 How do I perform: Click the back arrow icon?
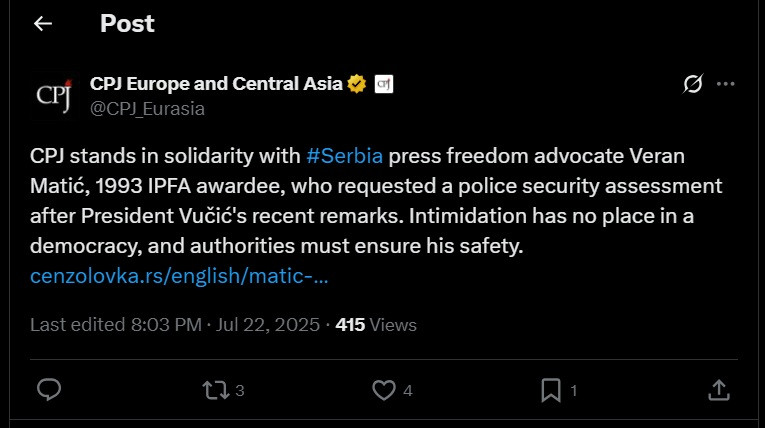[x=43, y=23]
